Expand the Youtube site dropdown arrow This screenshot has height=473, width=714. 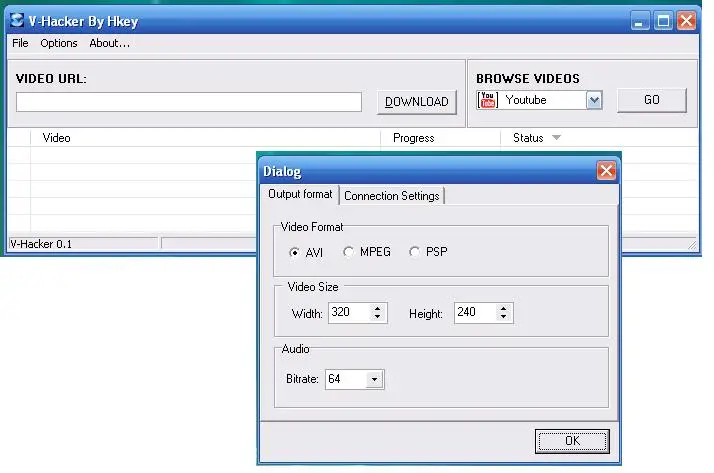594,100
